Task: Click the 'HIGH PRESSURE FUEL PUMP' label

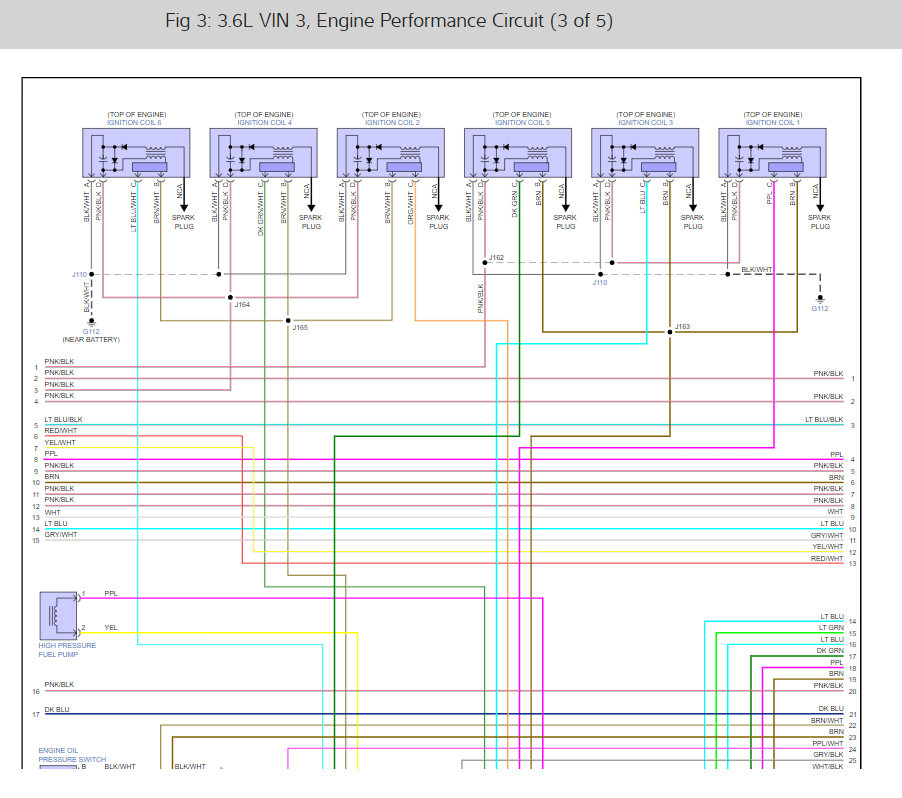Action: click(x=67, y=650)
